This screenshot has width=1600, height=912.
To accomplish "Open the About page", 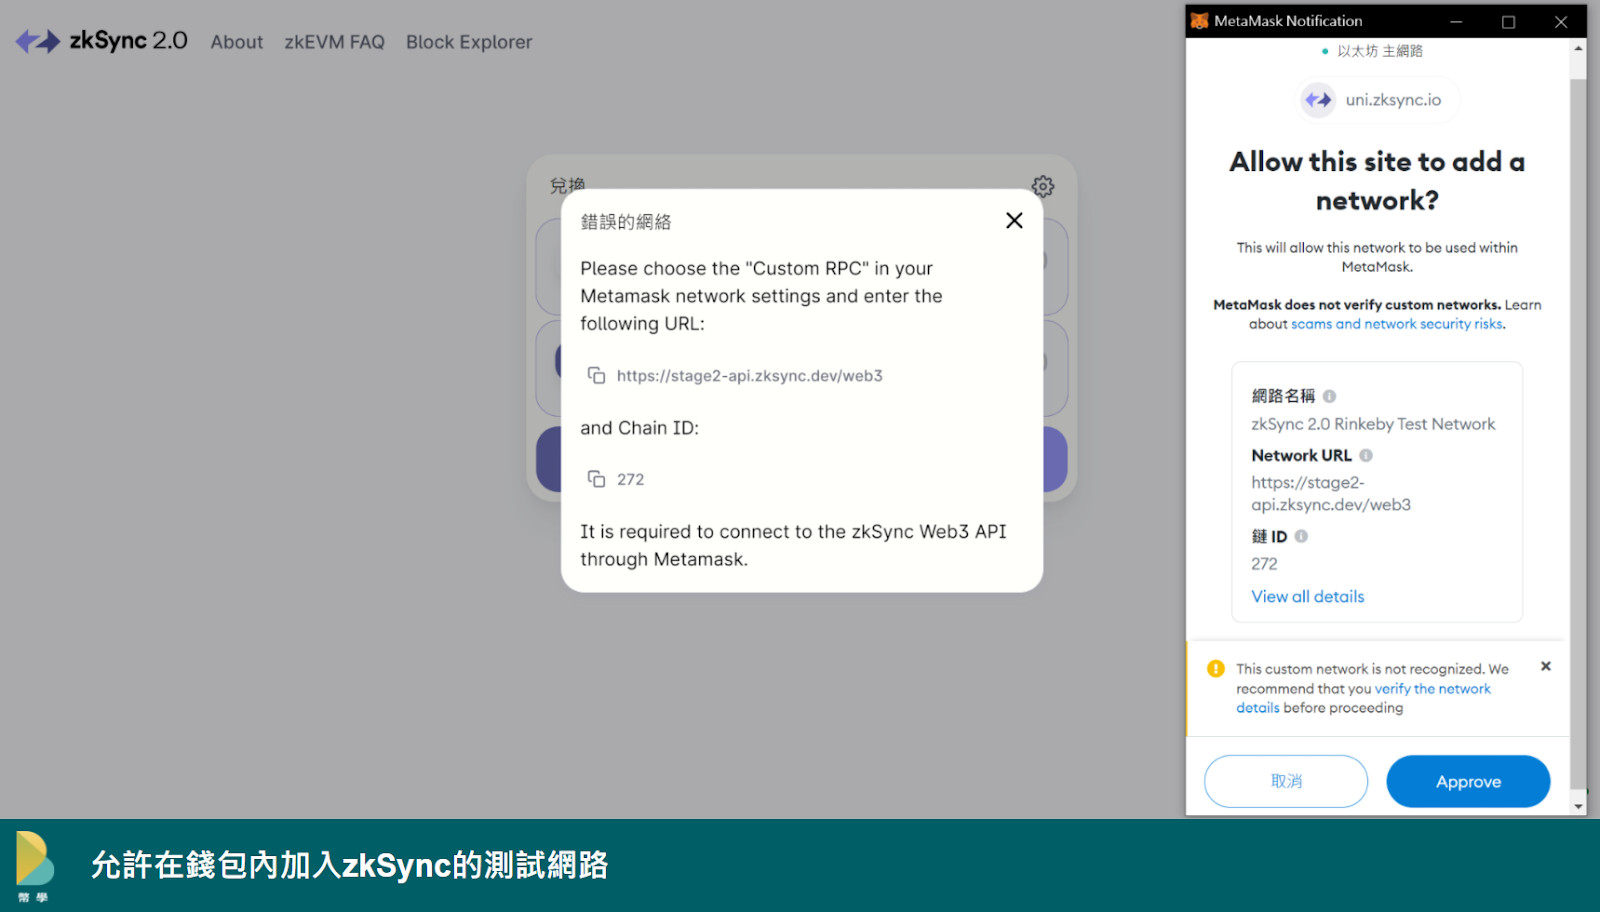I will pos(237,42).
